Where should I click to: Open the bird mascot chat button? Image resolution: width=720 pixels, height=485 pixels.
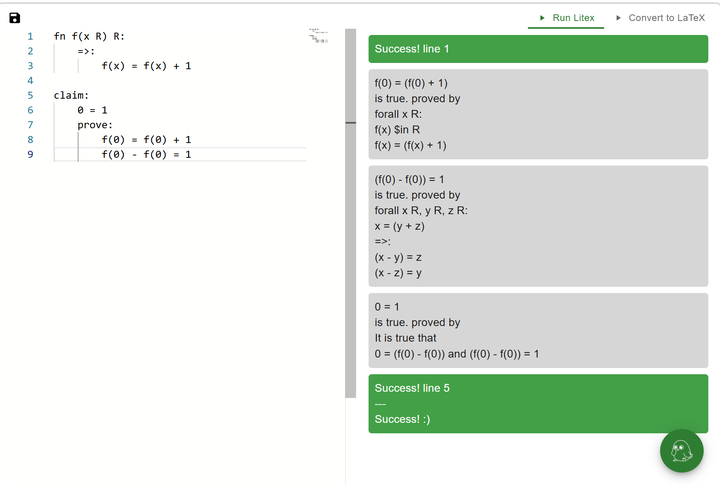point(681,451)
